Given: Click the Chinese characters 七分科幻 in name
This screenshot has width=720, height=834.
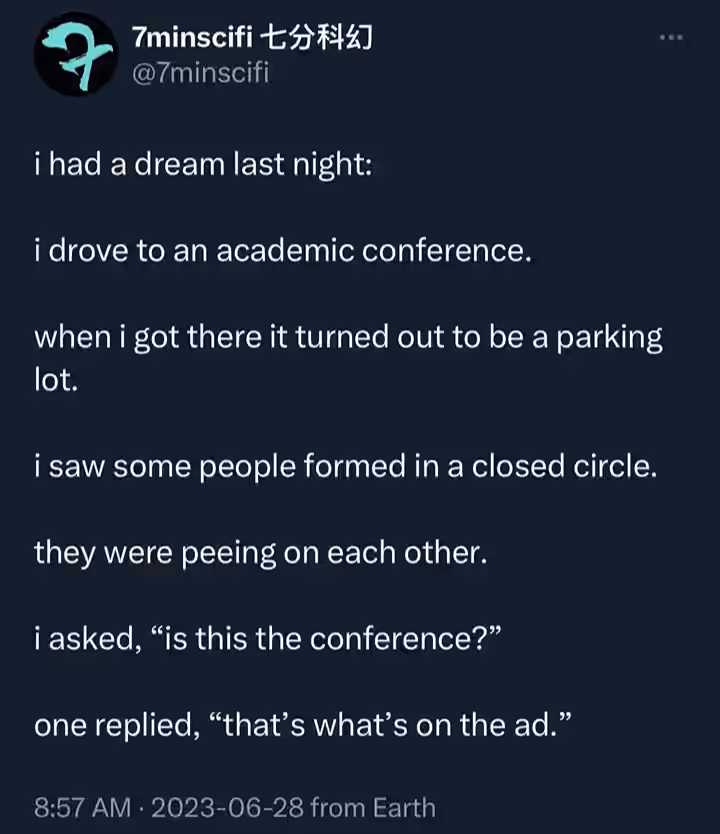Looking at the screenshot, I should (x=317, y=38).
